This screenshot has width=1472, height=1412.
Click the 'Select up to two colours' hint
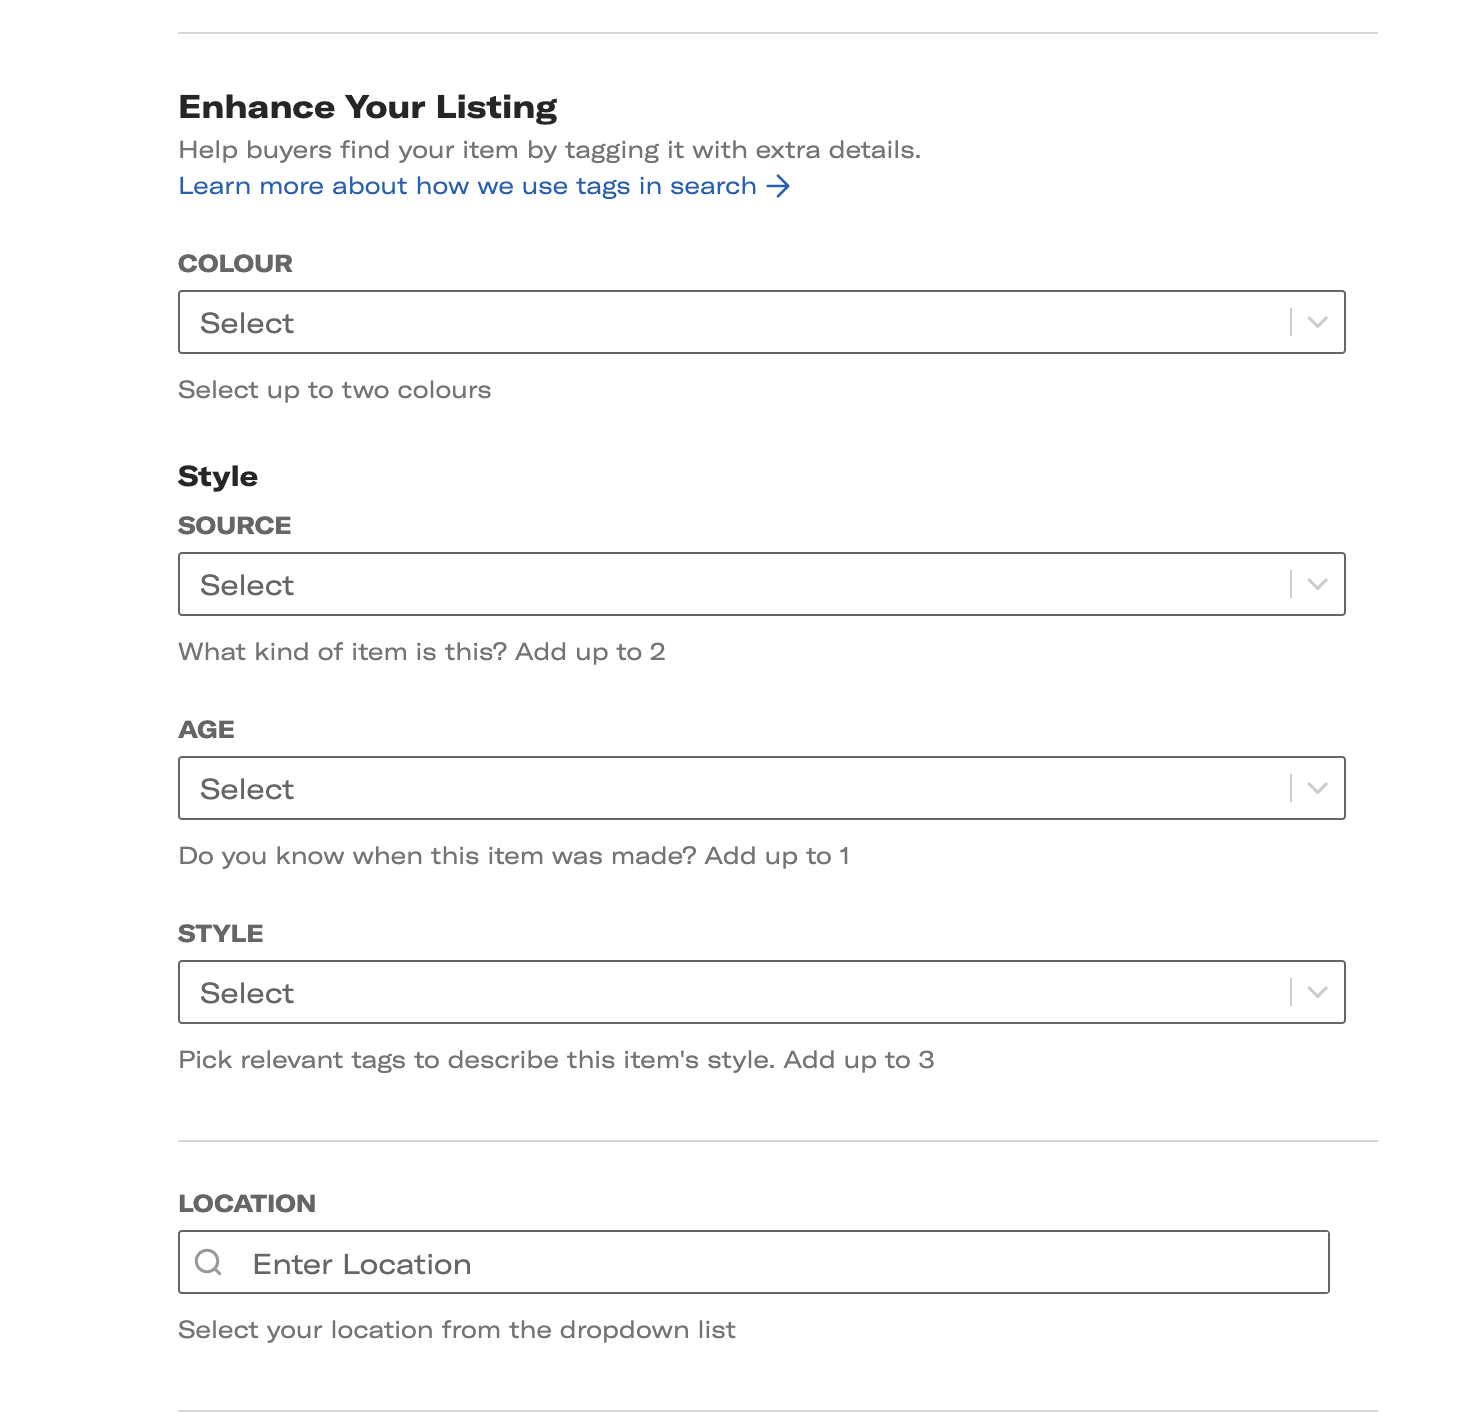pos(334,389)
